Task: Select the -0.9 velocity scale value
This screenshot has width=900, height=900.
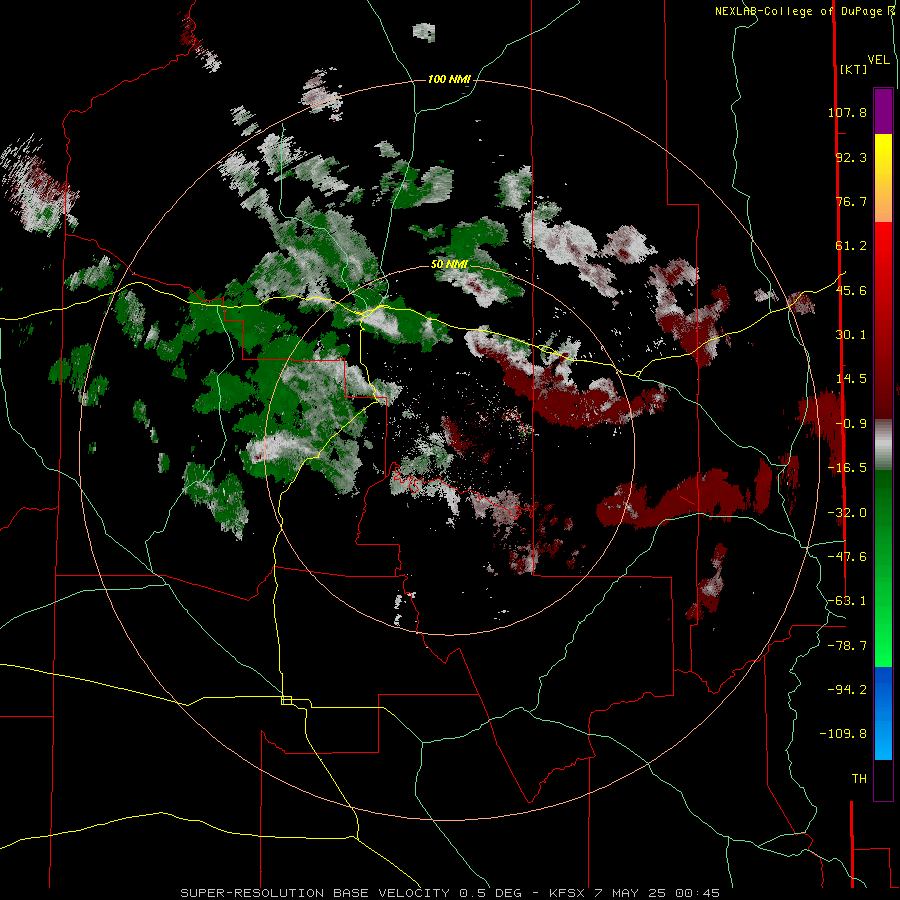Action: pos(851,424)
